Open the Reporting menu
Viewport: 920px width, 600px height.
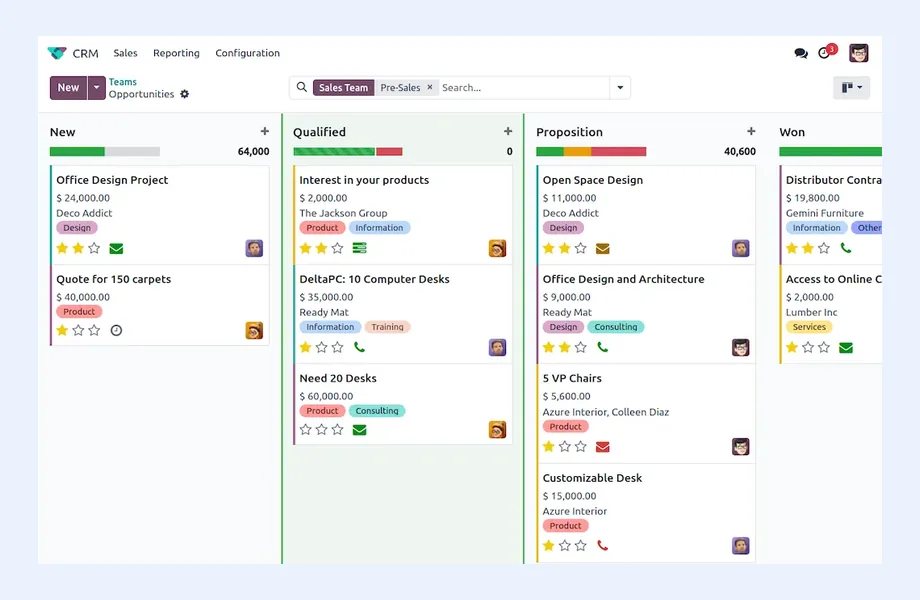(176, 53)
